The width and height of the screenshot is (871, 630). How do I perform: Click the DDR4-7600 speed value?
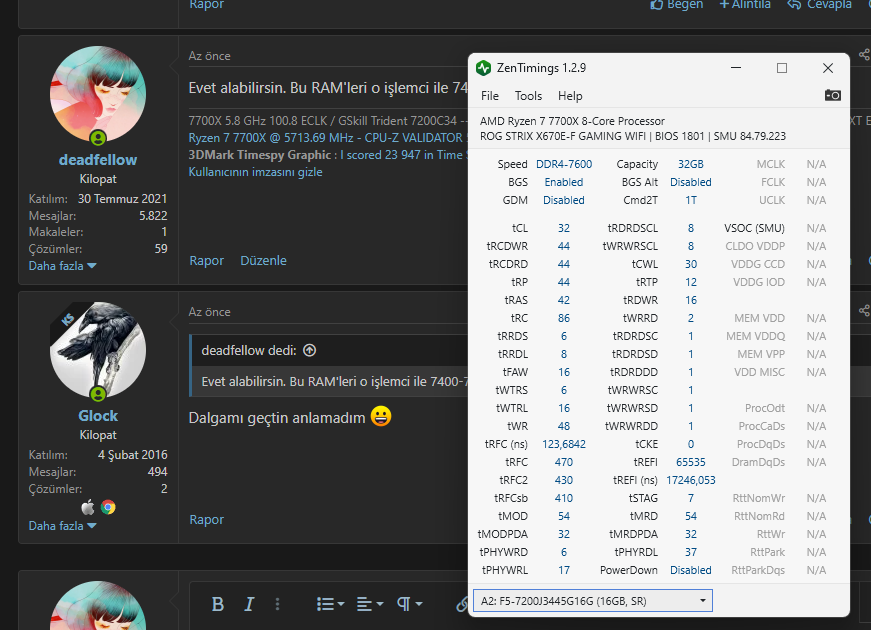(x=564, y=164)
